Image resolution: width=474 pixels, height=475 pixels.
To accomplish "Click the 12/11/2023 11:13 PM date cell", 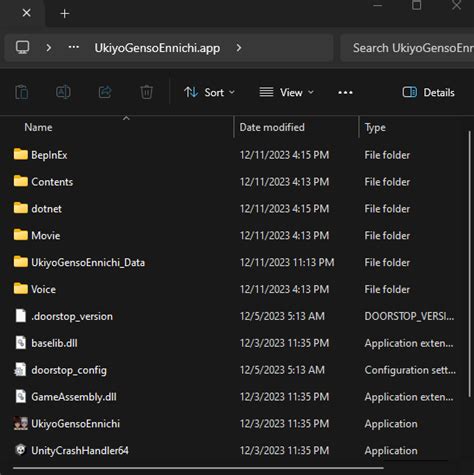I will (x=287, y=263).
